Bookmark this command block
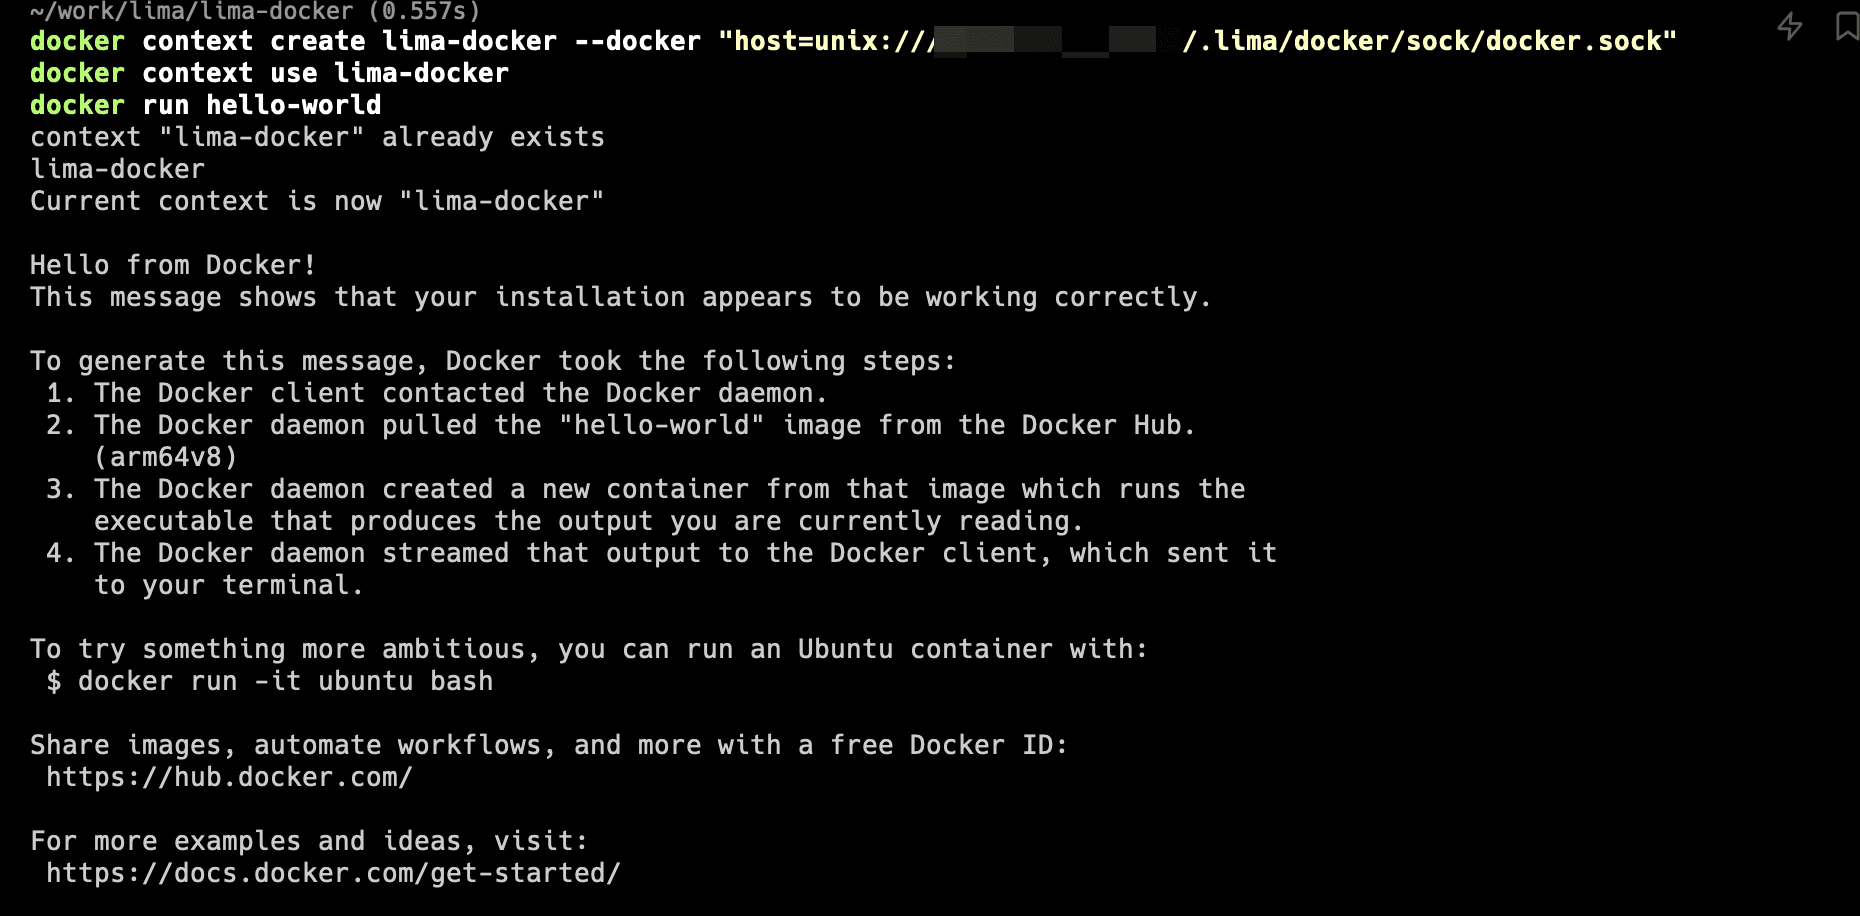Image resolution: width=1860 pixels, height=916 pixels. 1847,26
